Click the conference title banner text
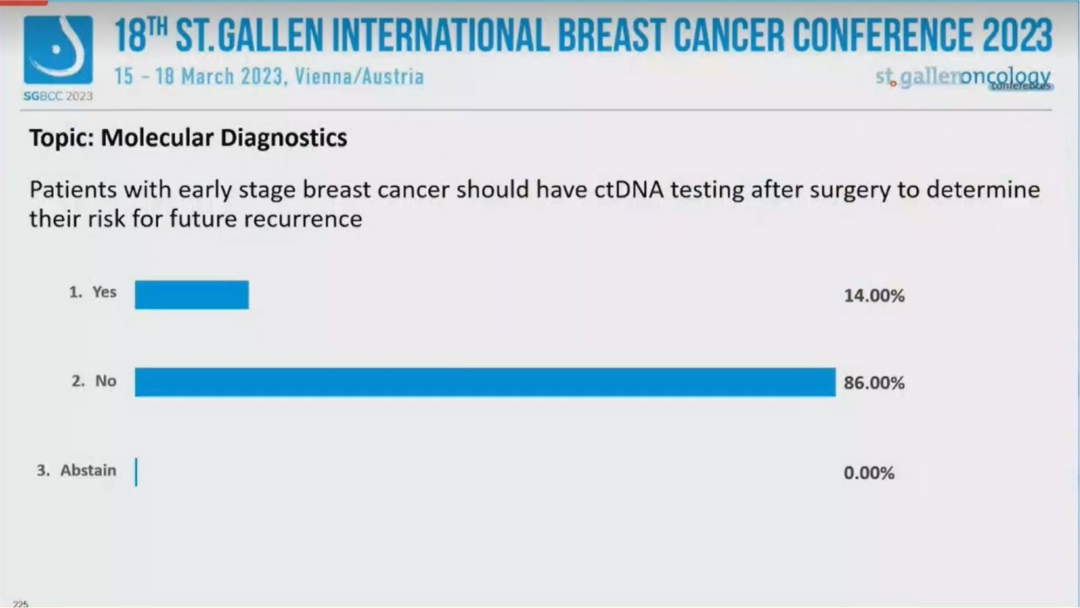The width and height of the screenshot is (1080, 608). coord(583,36)
